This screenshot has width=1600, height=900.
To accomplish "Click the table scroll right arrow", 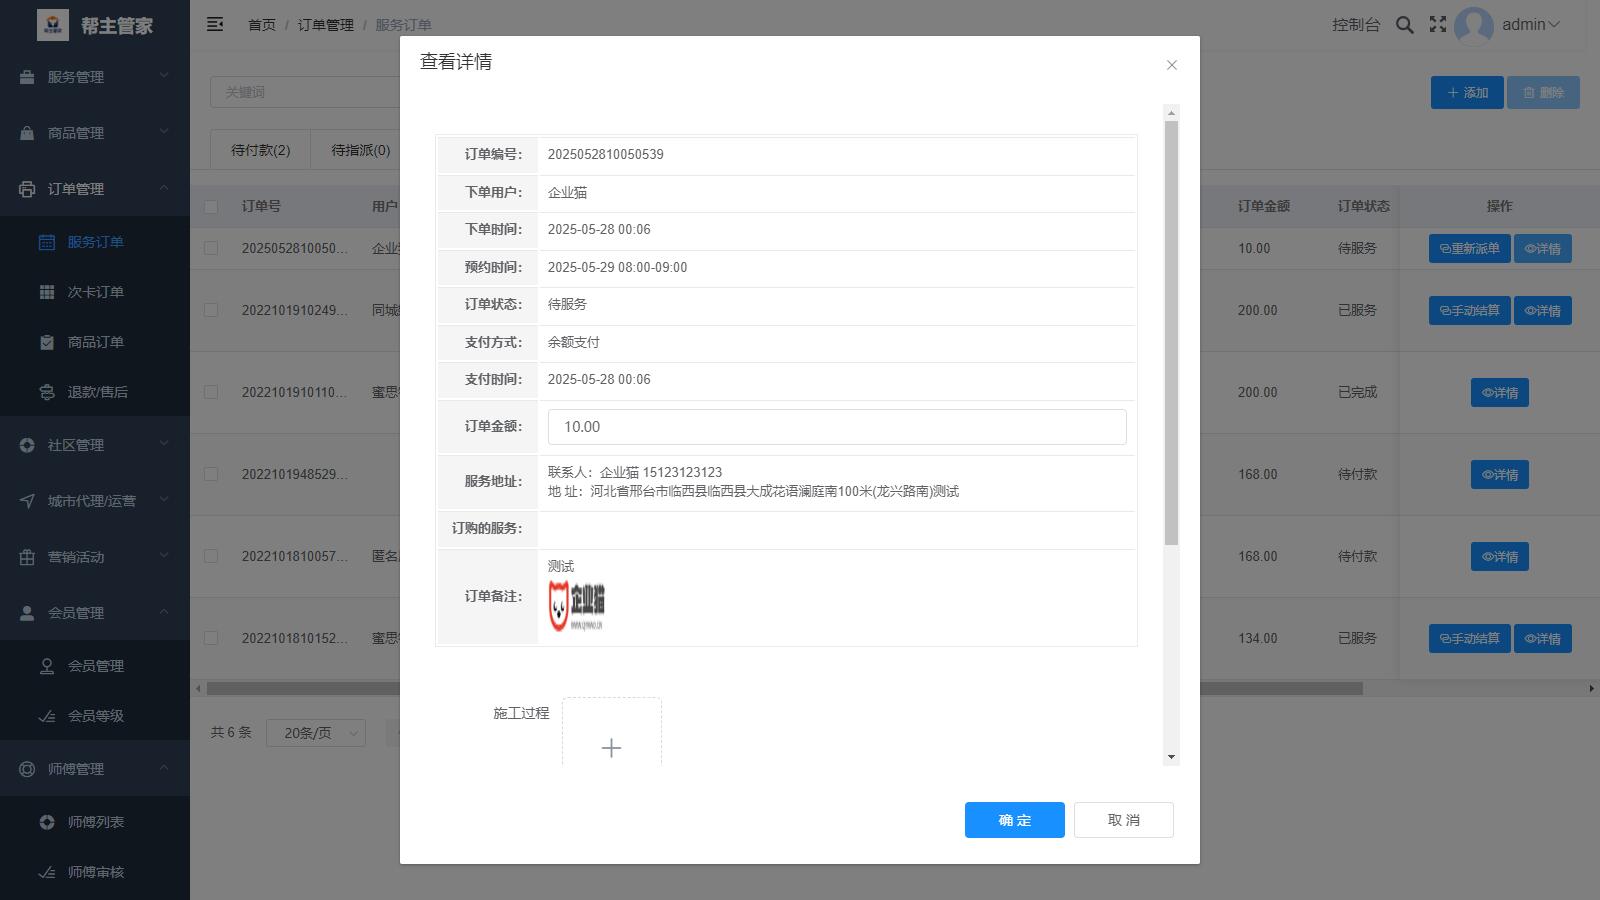I will tap(1591, 689).
